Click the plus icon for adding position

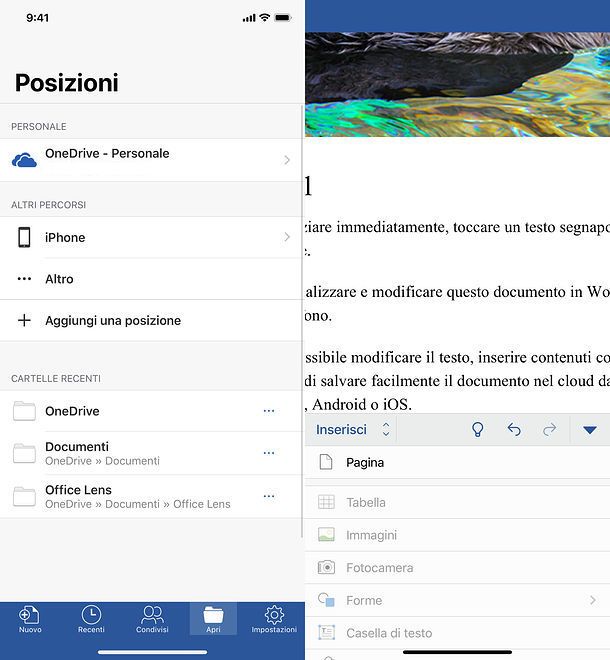click(24, 320)
